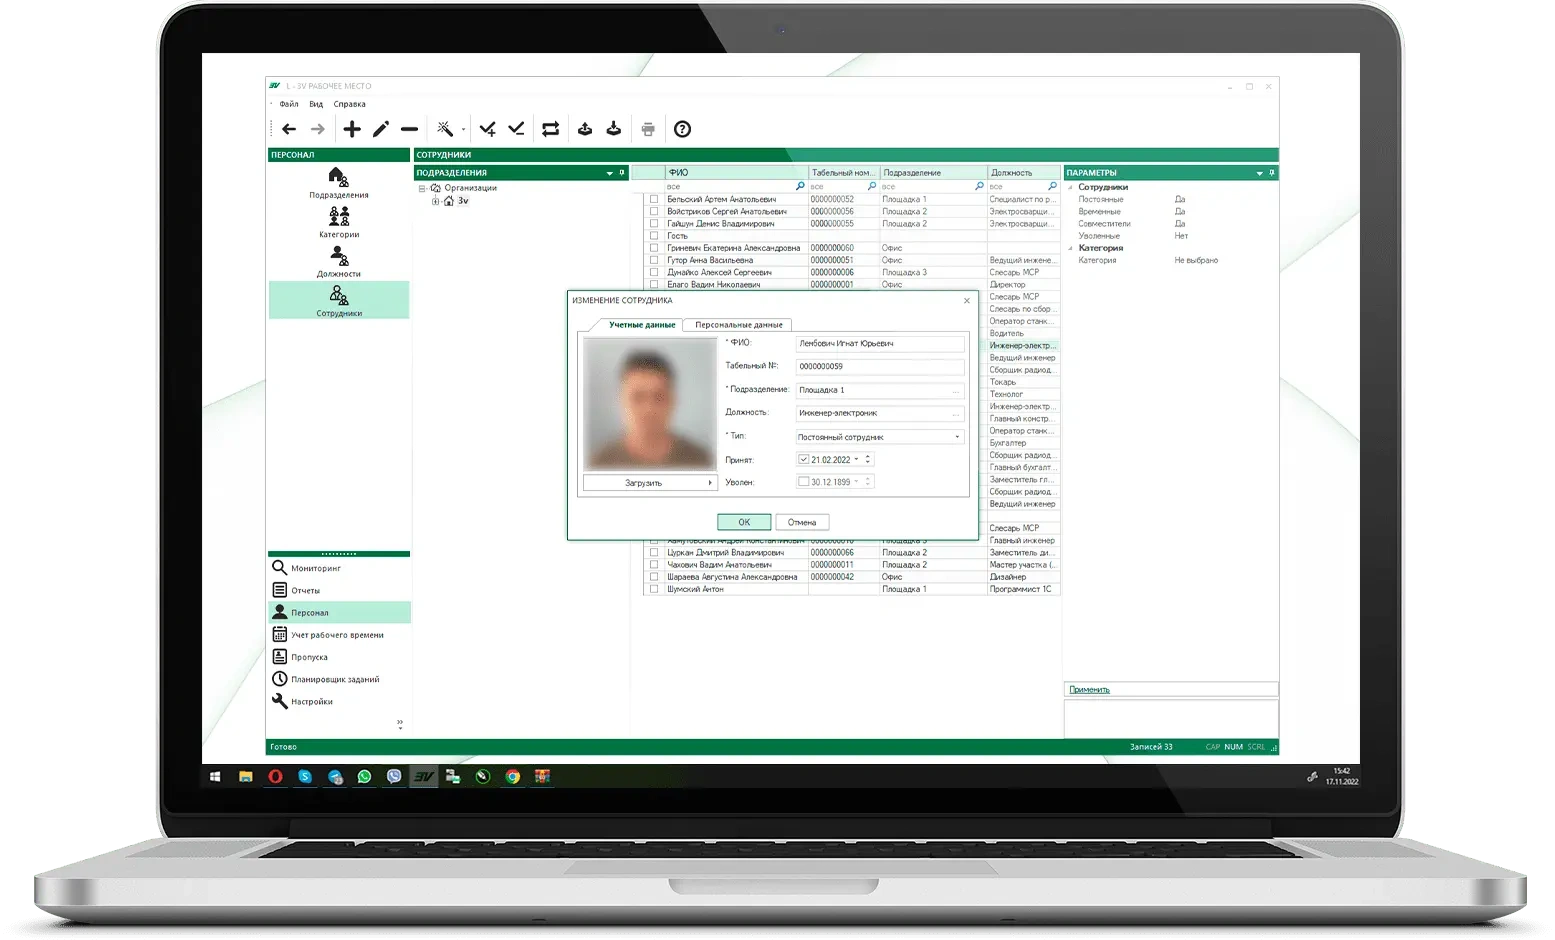Click the Delete (minus) toolbar icon
Image resolution: width=1555 pixels, height=940 pixels.
pyautogui.click(x=409, y=129)
